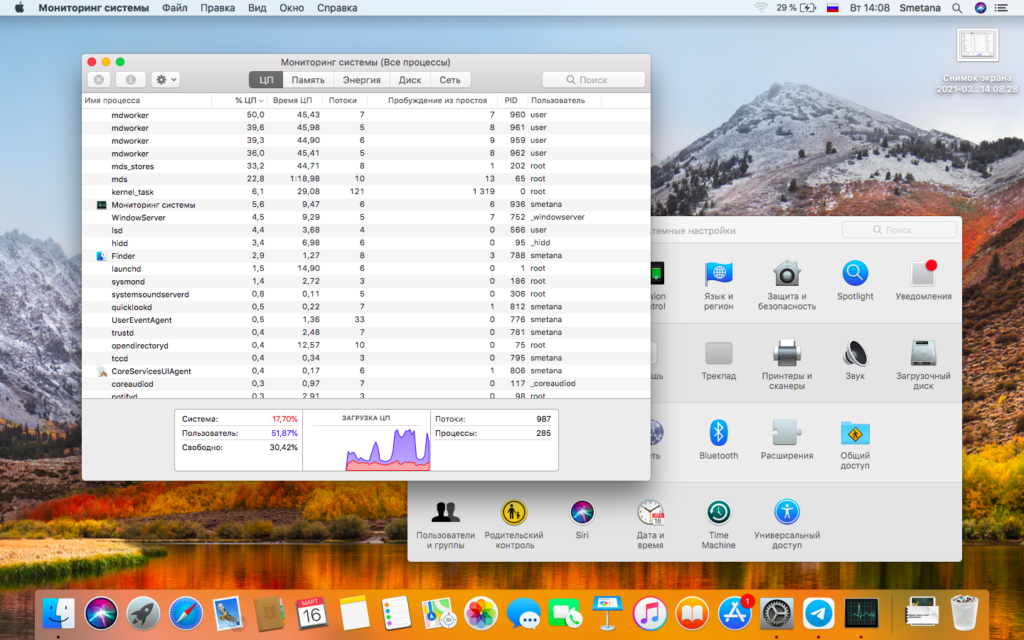Select the mds_stores process row
The image size is (1024, 640).
tap(366, 166)
